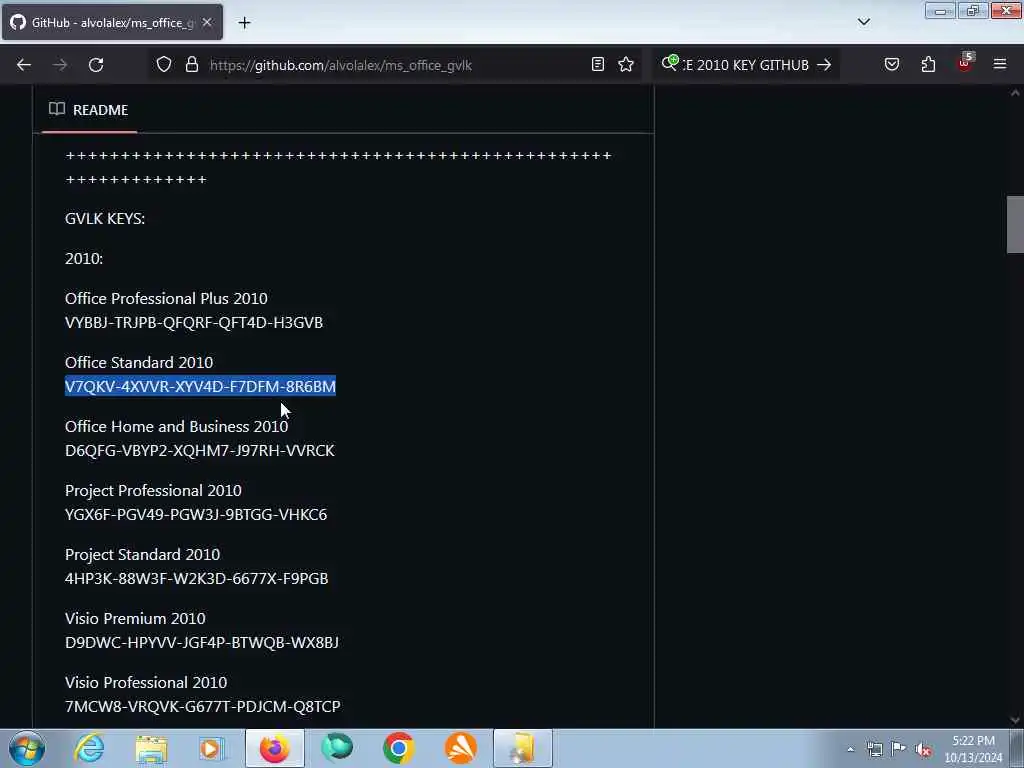Click the padlock site security icon
Screen dimensions: 1024x768
tap(191, 64)
